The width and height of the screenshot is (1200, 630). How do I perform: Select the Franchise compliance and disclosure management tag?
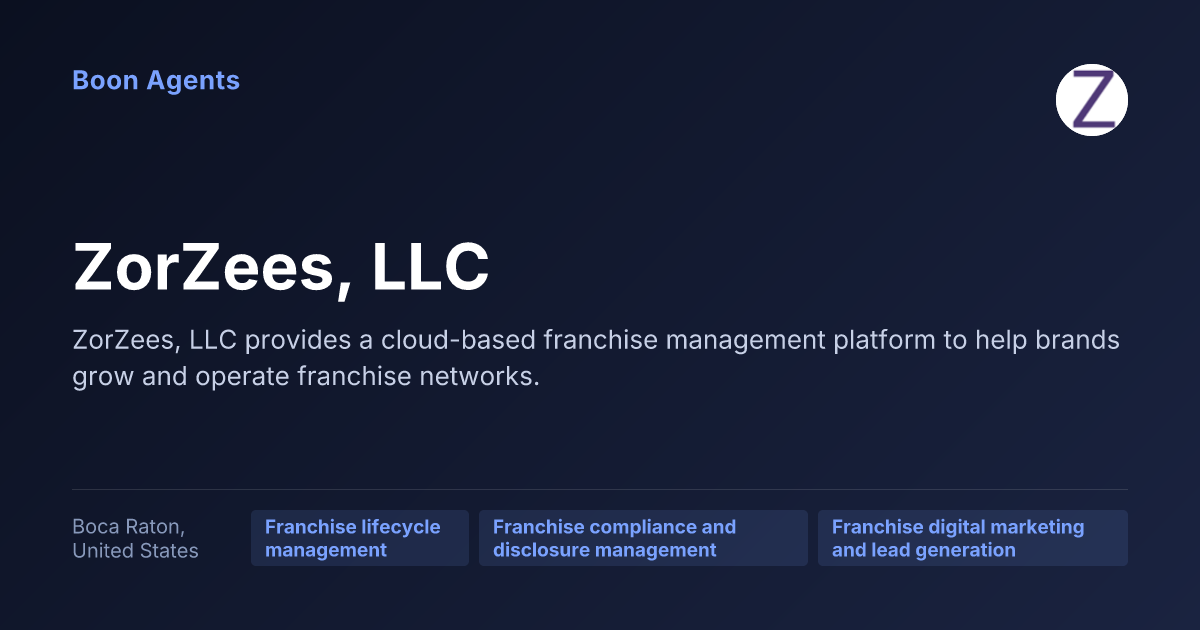pos(643,538)
